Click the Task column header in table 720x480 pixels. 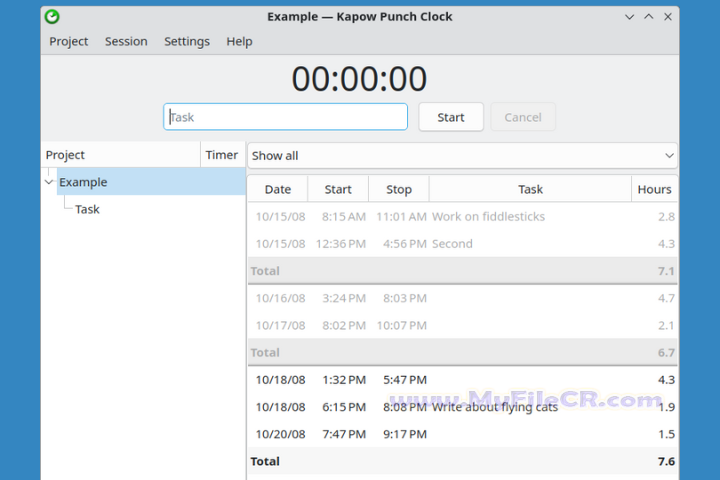530,189
